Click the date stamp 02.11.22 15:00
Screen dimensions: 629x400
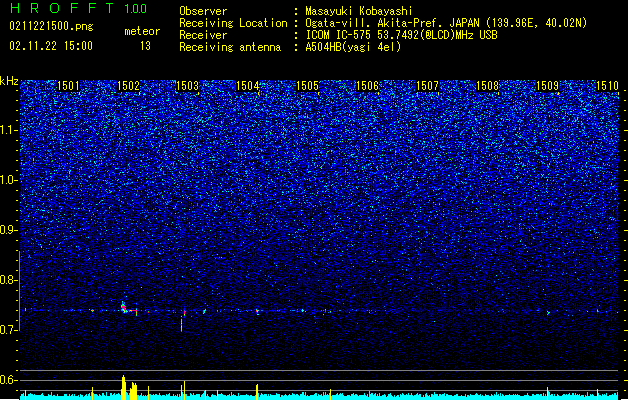pos(51,46)
